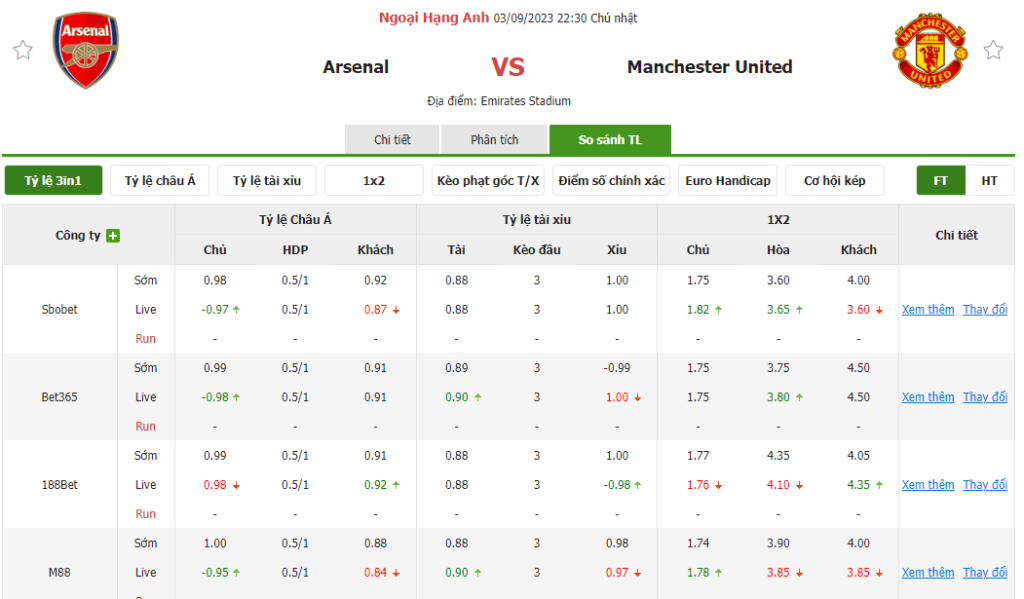Open Xem thêm link for Sbobet
This screenshot has height=599, width=1024.
tap(928, 310)
